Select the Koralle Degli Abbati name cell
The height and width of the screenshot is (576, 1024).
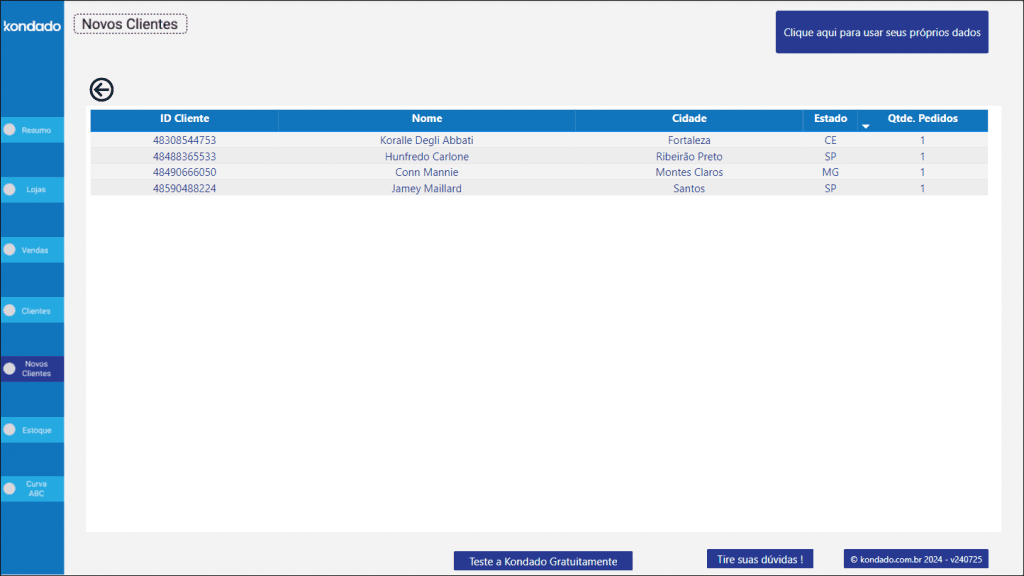[x=426, y=141]
